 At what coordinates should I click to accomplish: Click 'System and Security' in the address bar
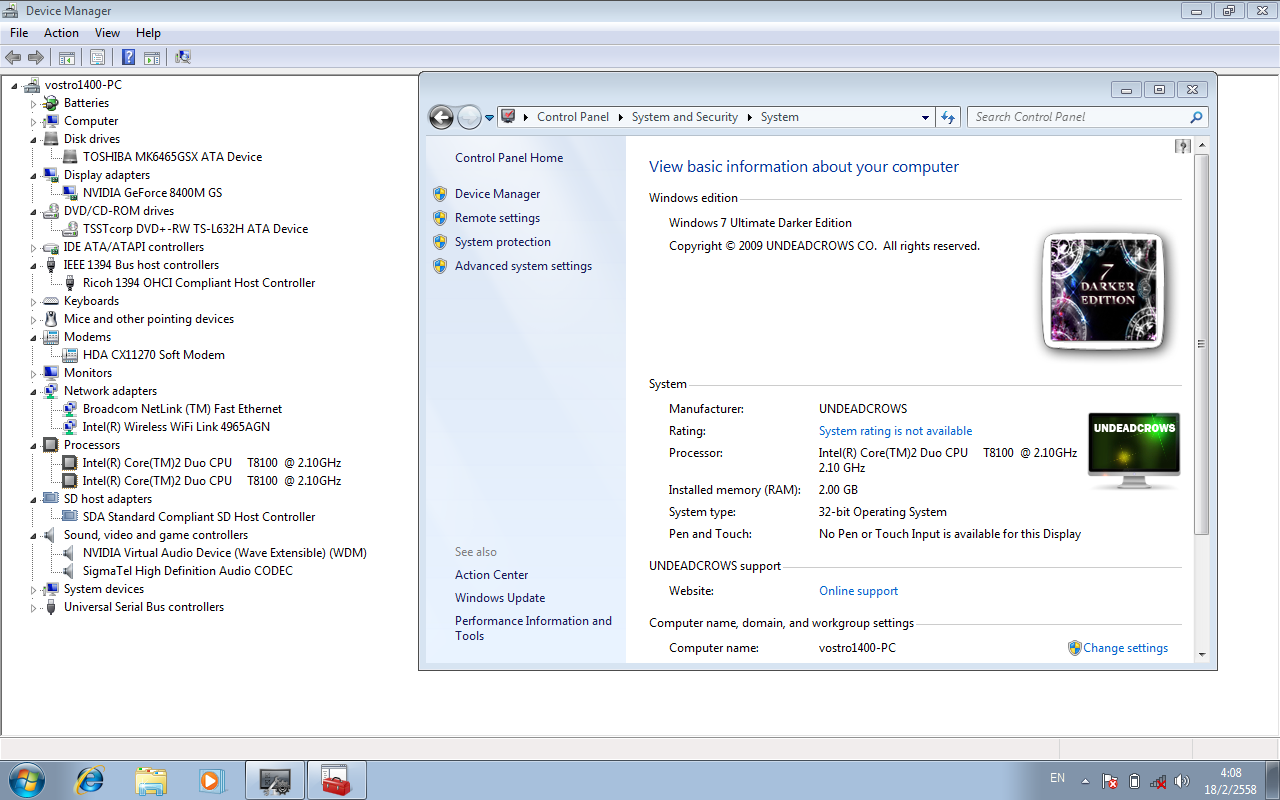(684, 117)
